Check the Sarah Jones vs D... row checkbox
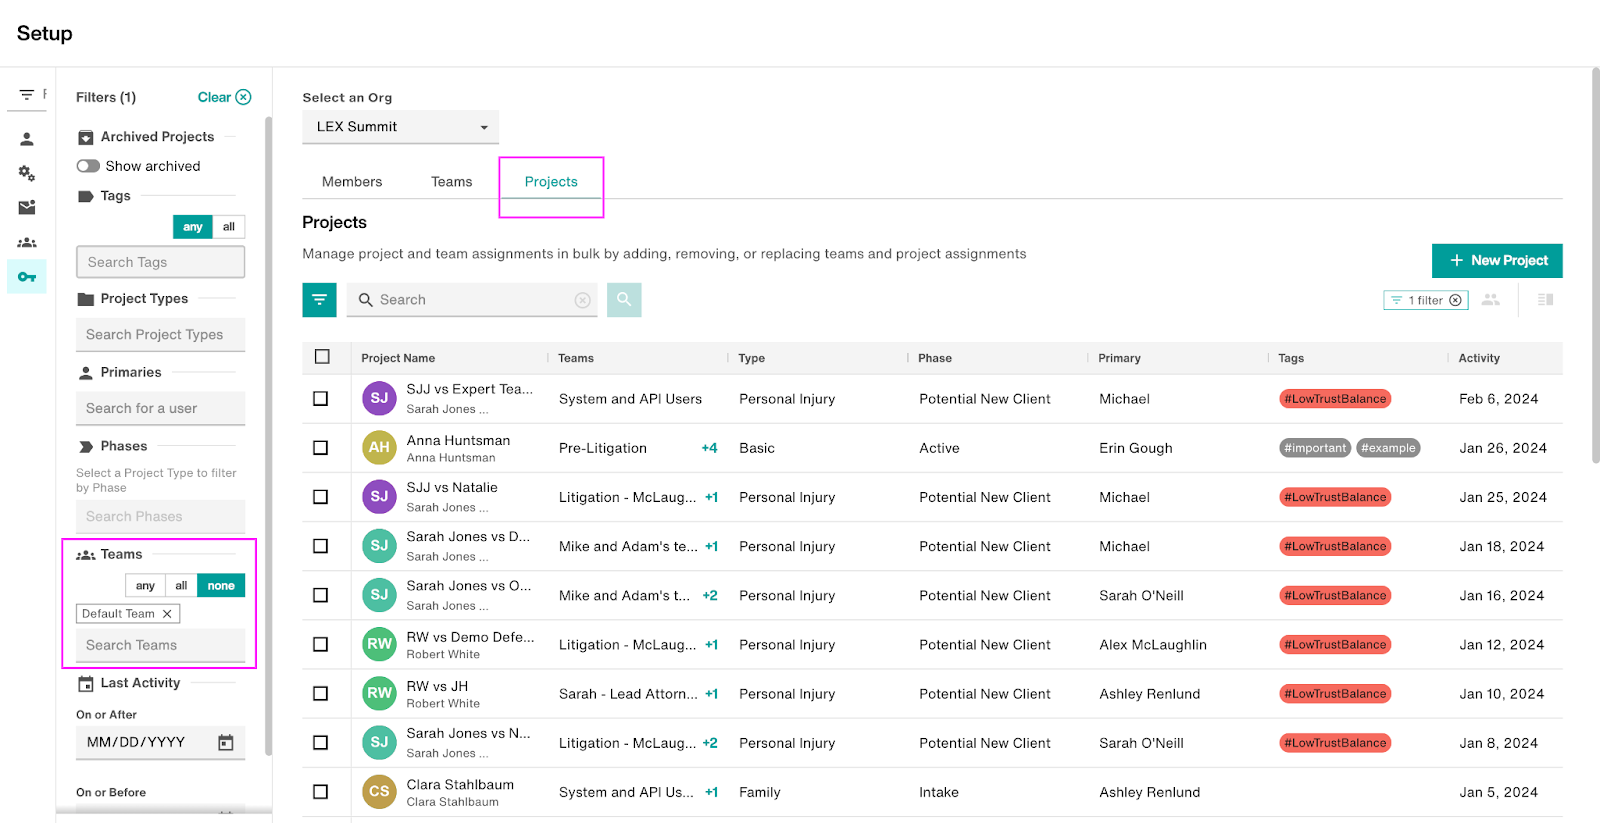 click(x=320, y=545)
